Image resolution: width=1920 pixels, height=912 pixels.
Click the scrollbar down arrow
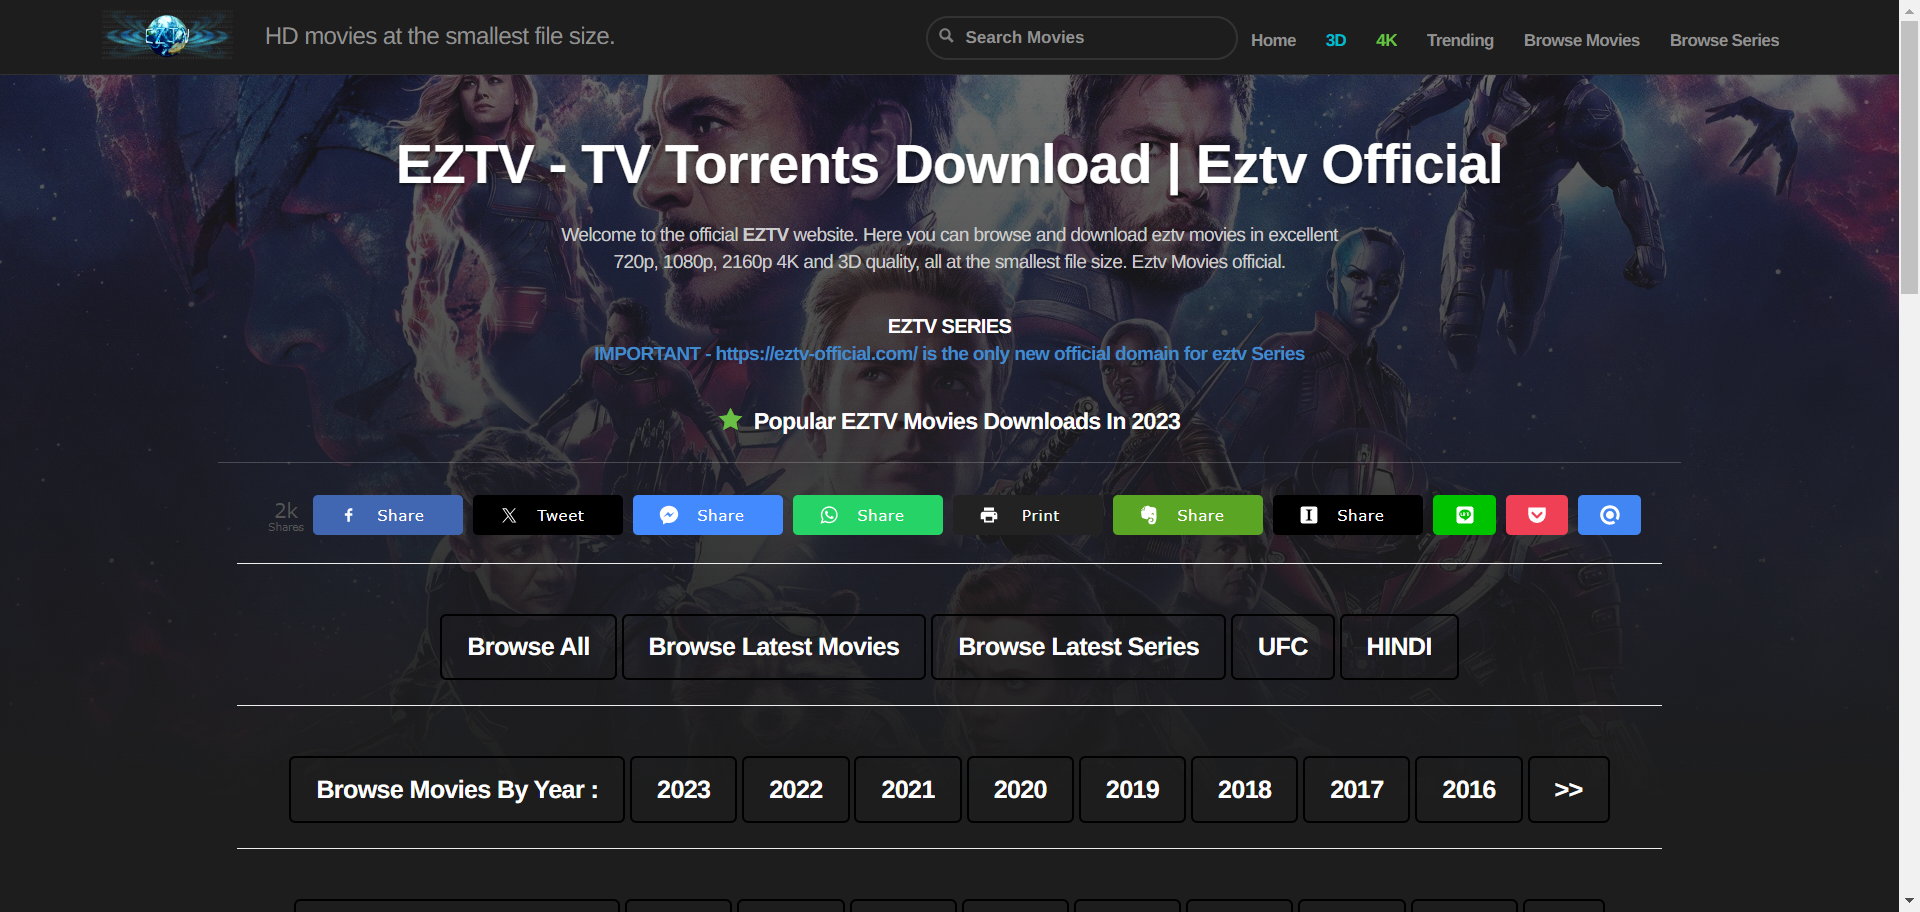click(x=1910, y=902)
